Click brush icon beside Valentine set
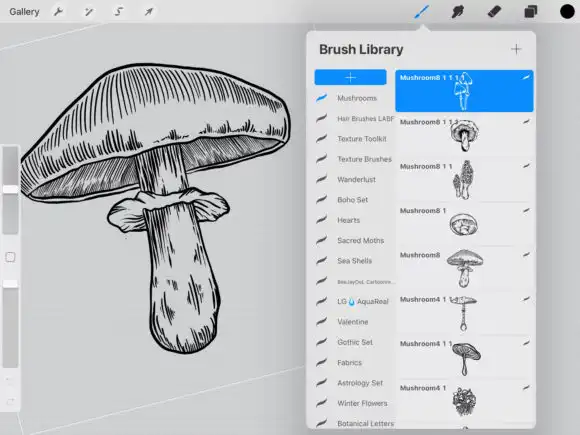Screen dimensions: 580x435 click(321, 321)
